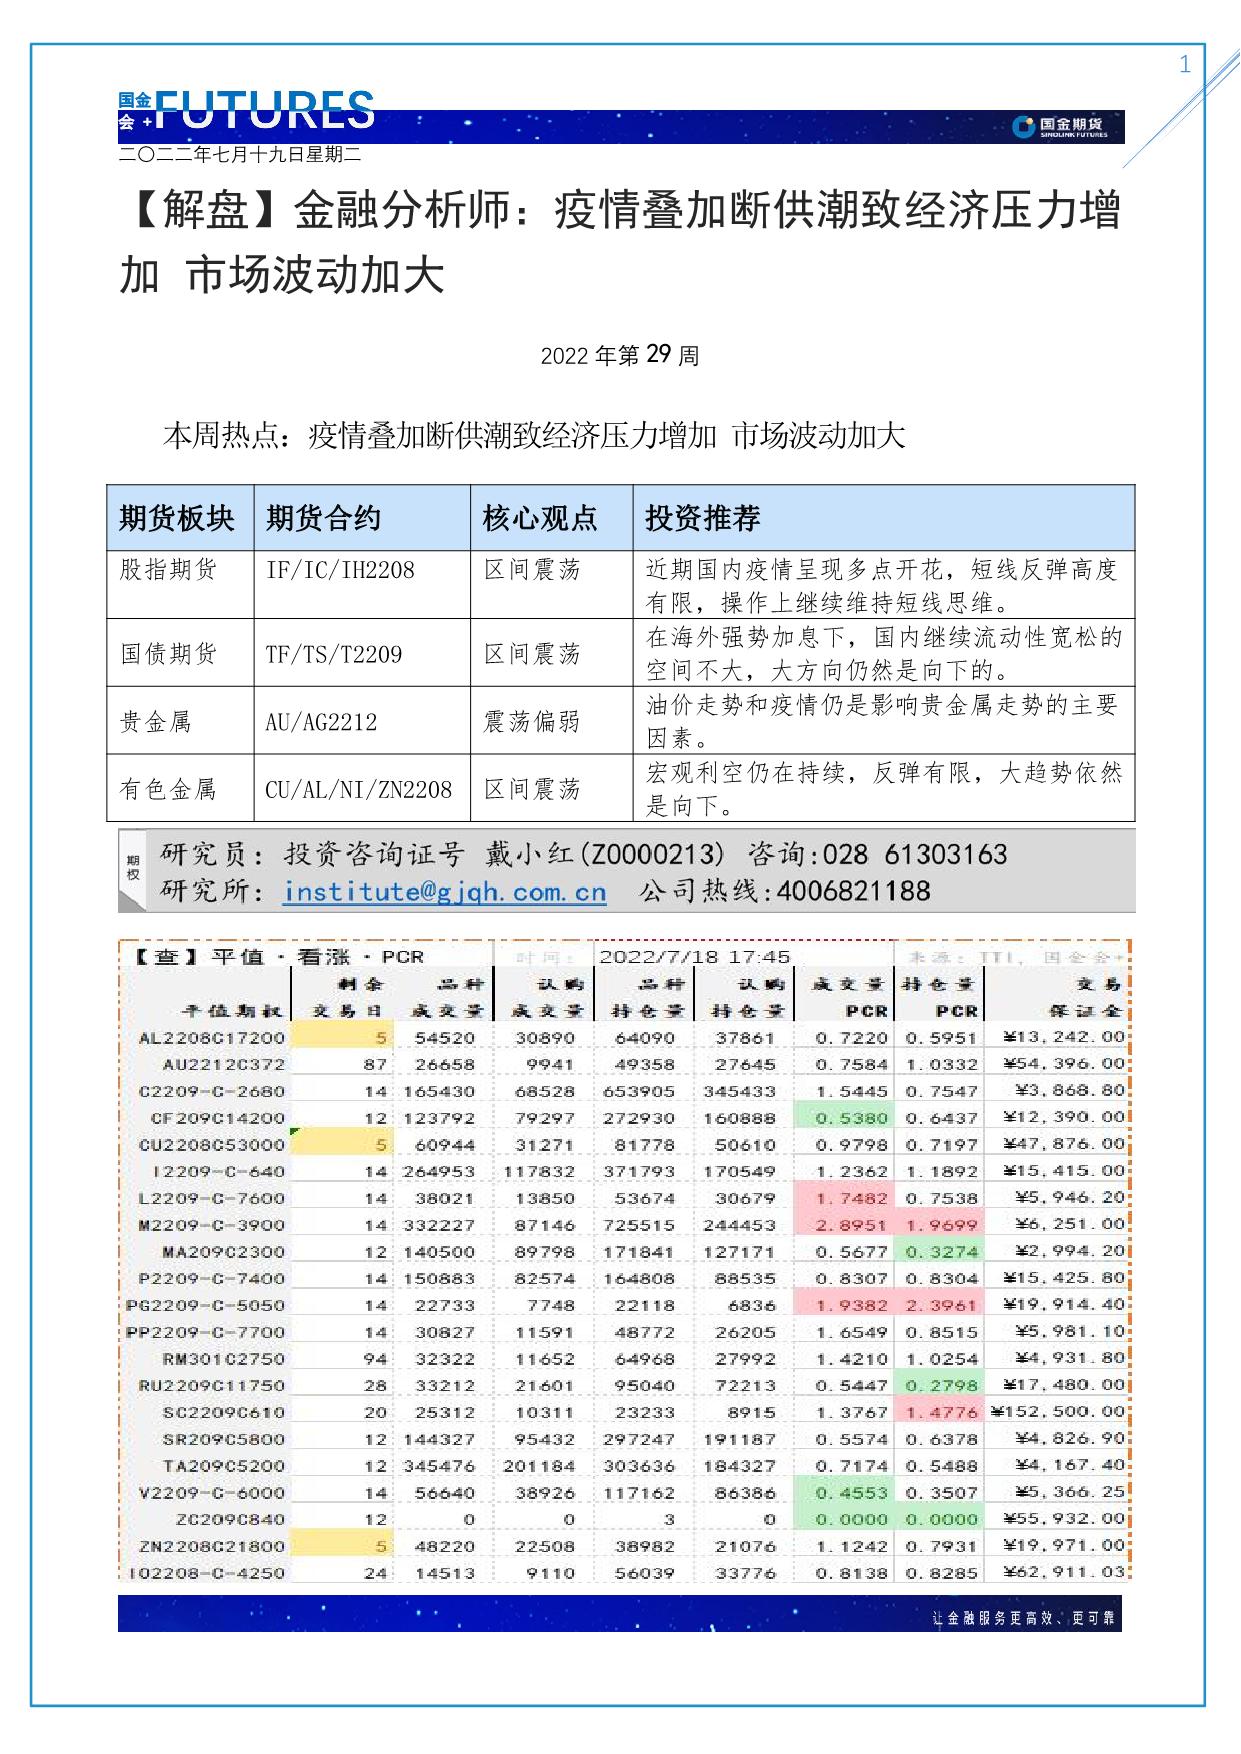
Task: Select the date line 二〇二二年七月十九日星期二
Action: point(240,155)
